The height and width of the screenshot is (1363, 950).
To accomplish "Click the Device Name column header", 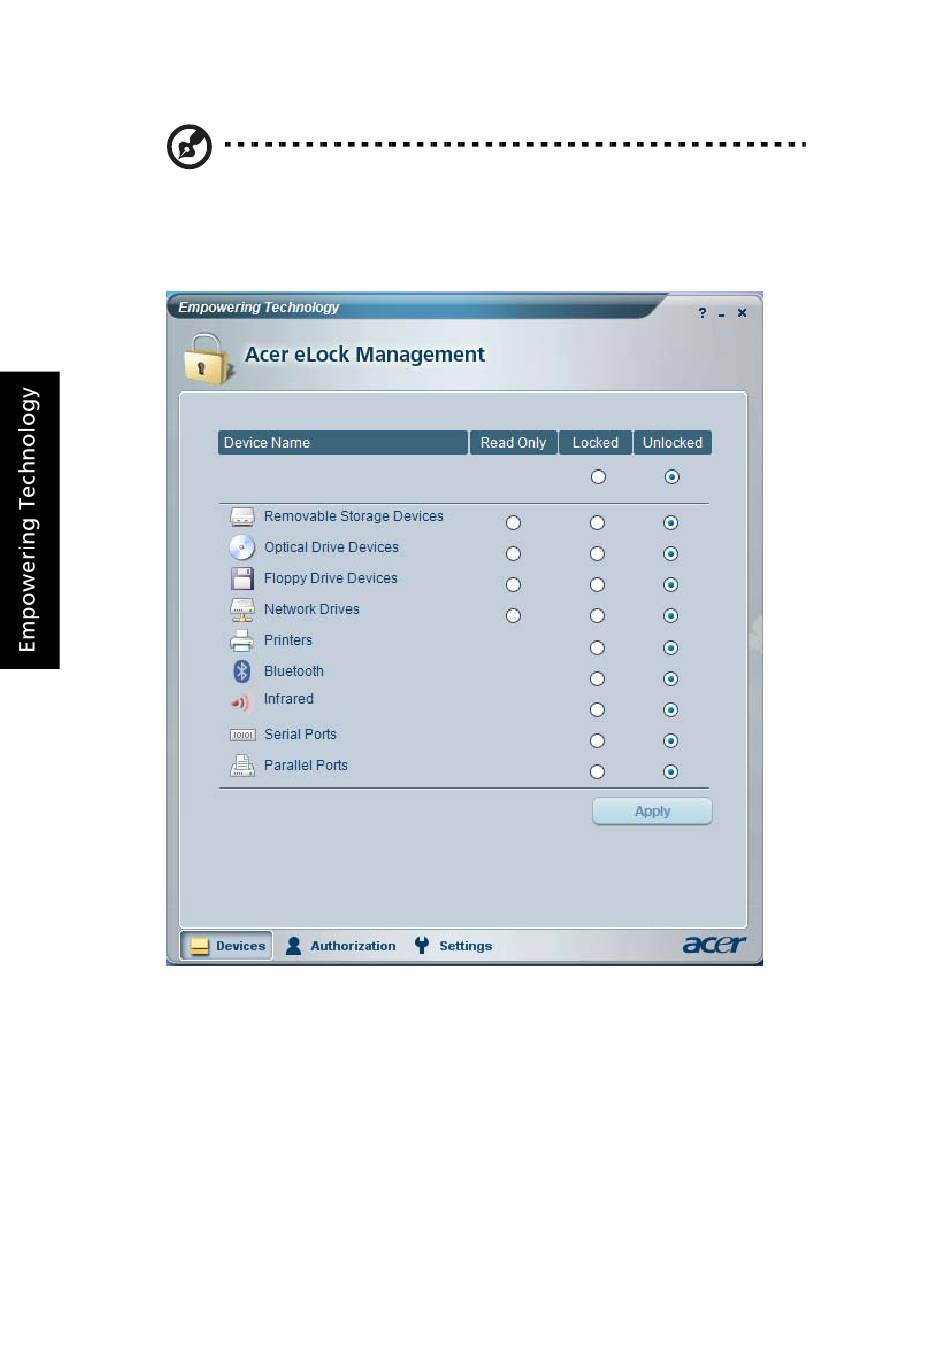I will pyautogui.click(x=343, y=443).
